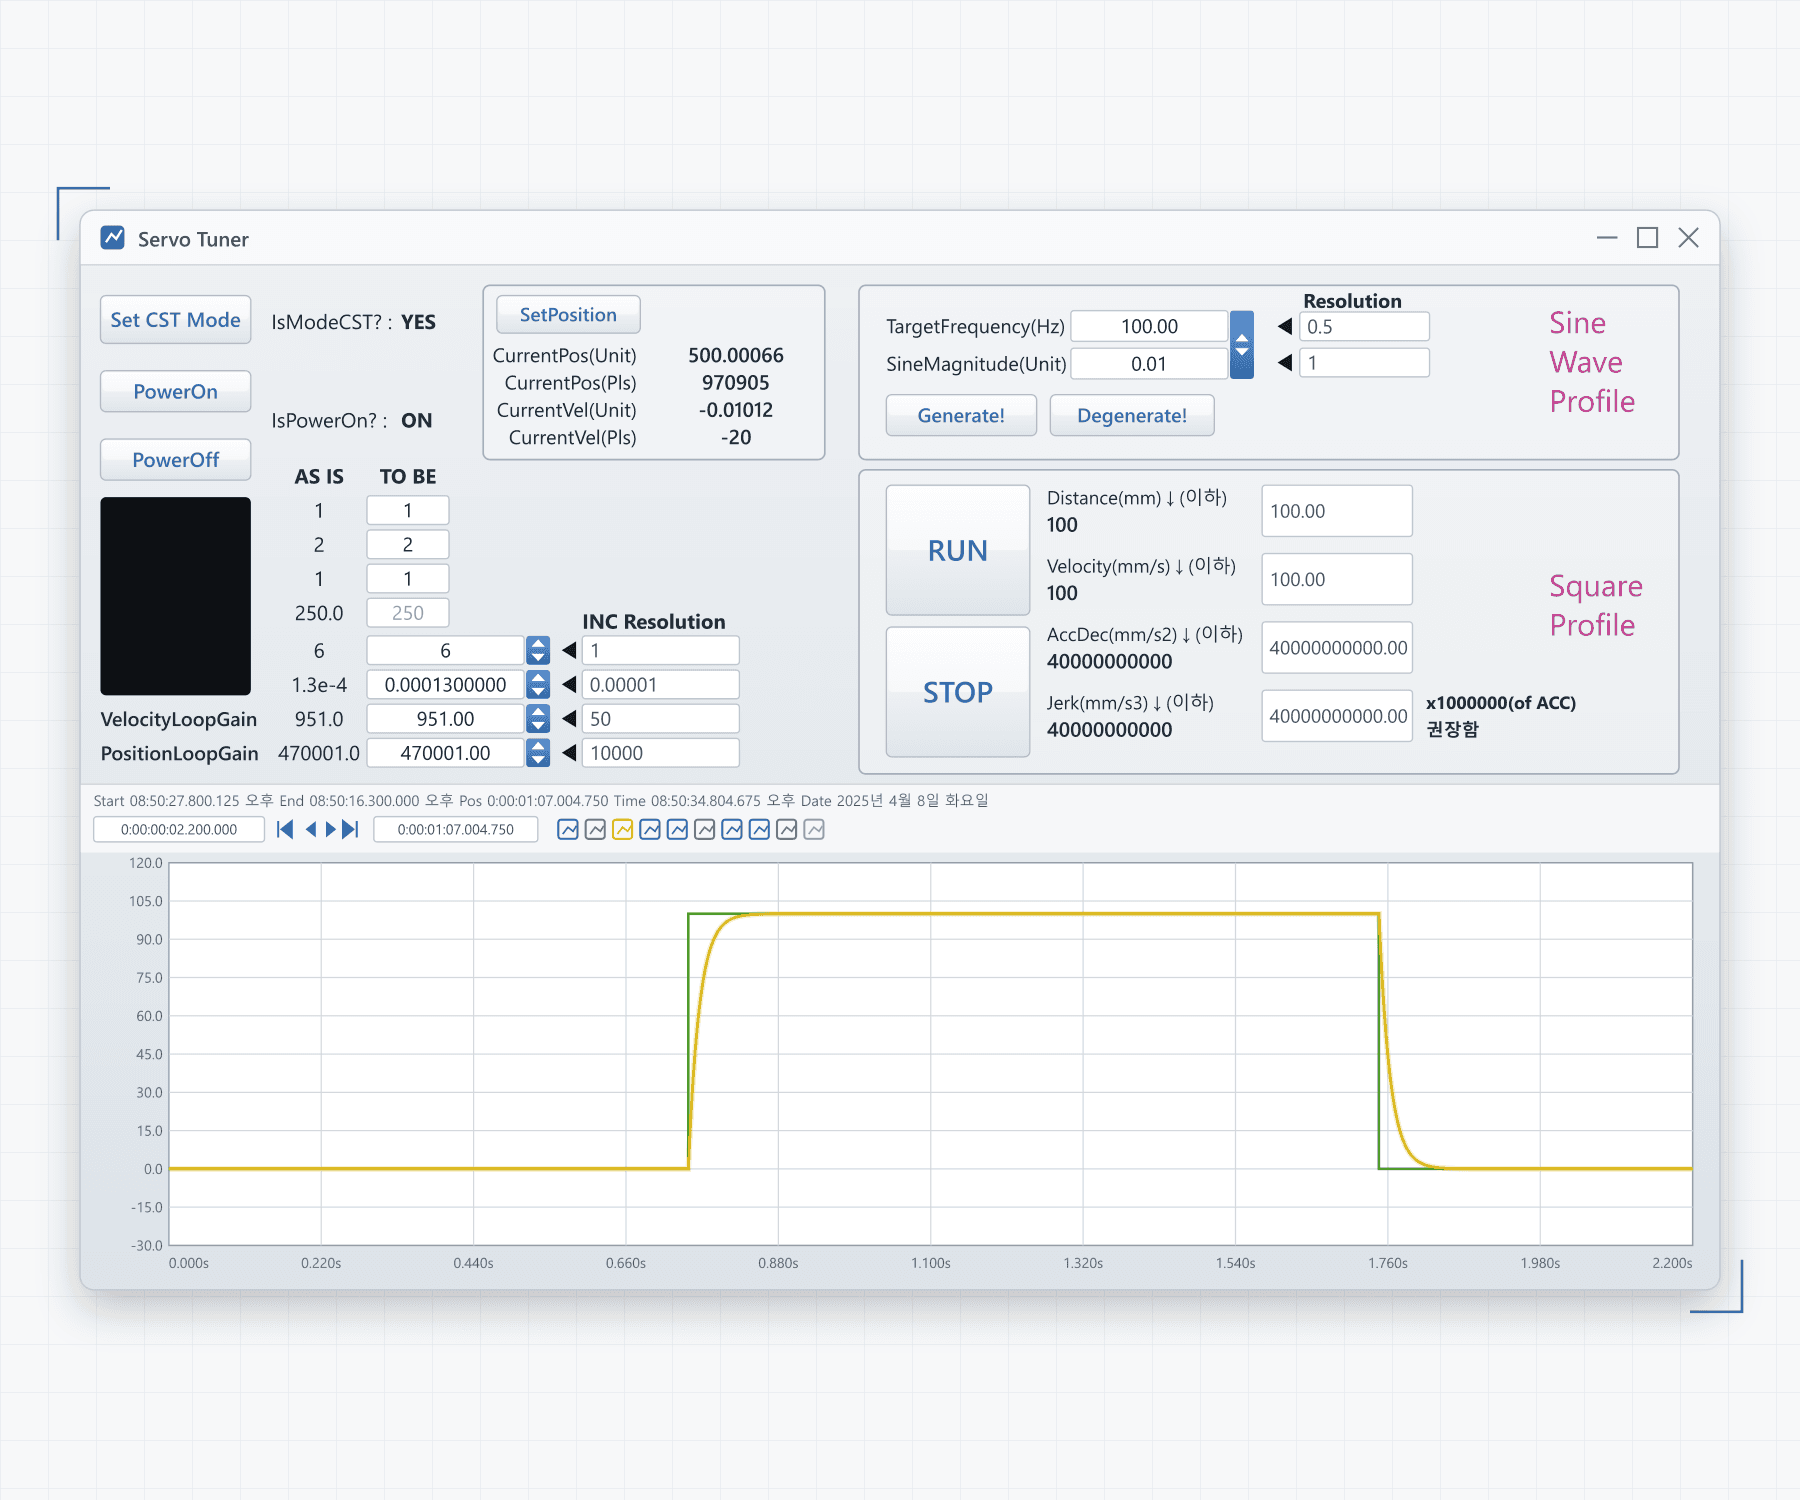Toggle the second (gray) chart trace icon
Screen dimensions: 1800x1500
595,829
